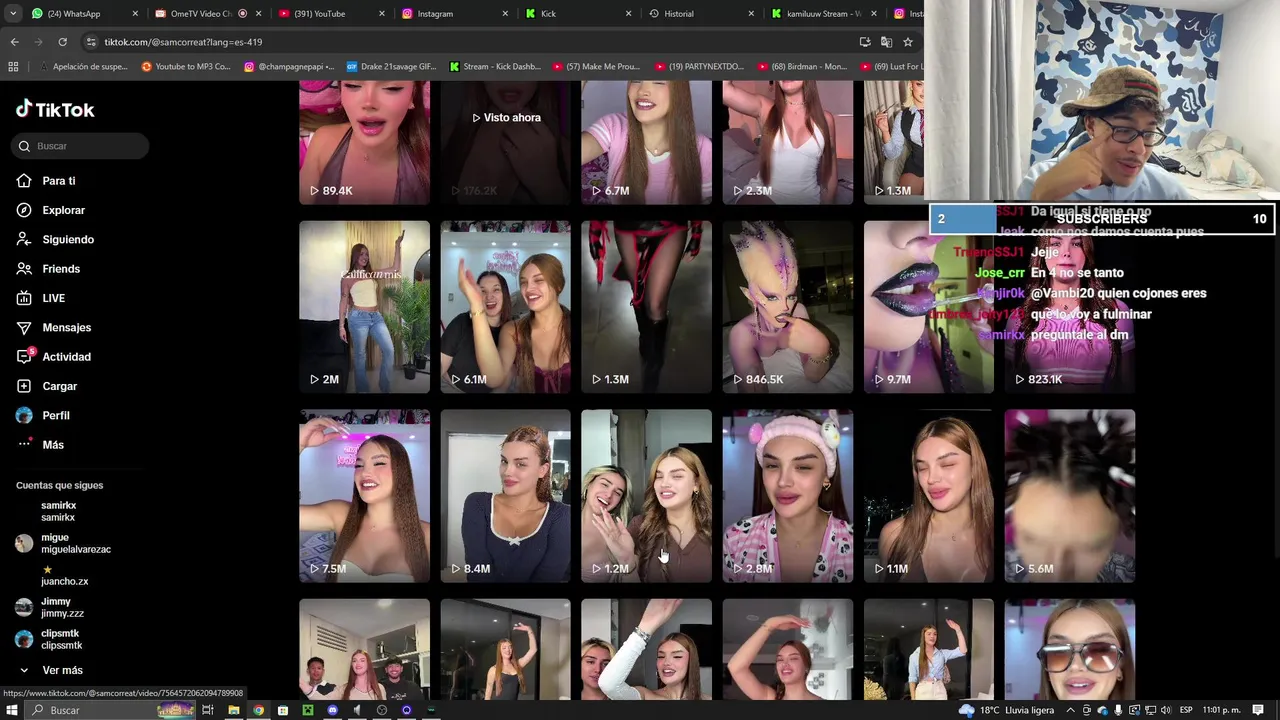Screen dimensions: 1280x720
Task: Show hidden system tray icons
Action: (x=1071, y=710)
